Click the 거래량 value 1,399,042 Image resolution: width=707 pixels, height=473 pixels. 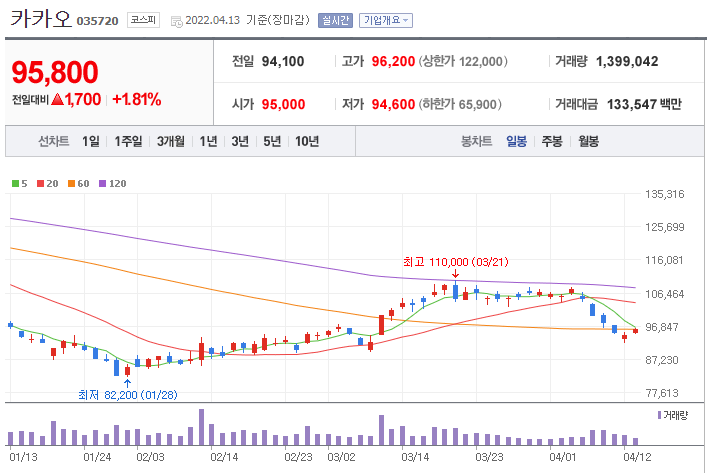pos(627,61)
